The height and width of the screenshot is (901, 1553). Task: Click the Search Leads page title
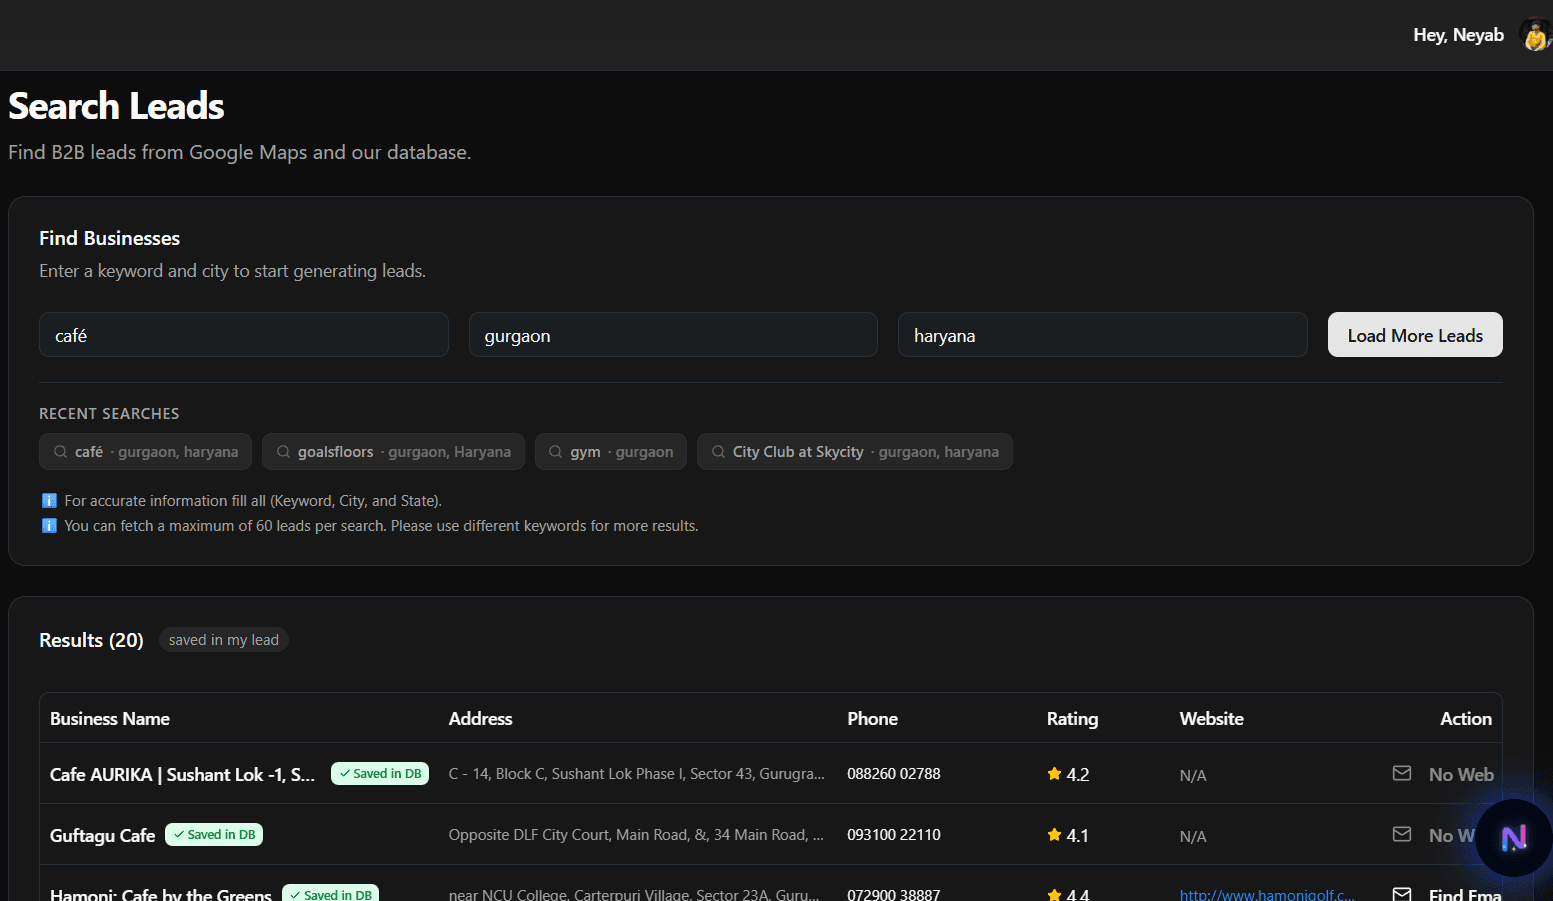[116, 106]
